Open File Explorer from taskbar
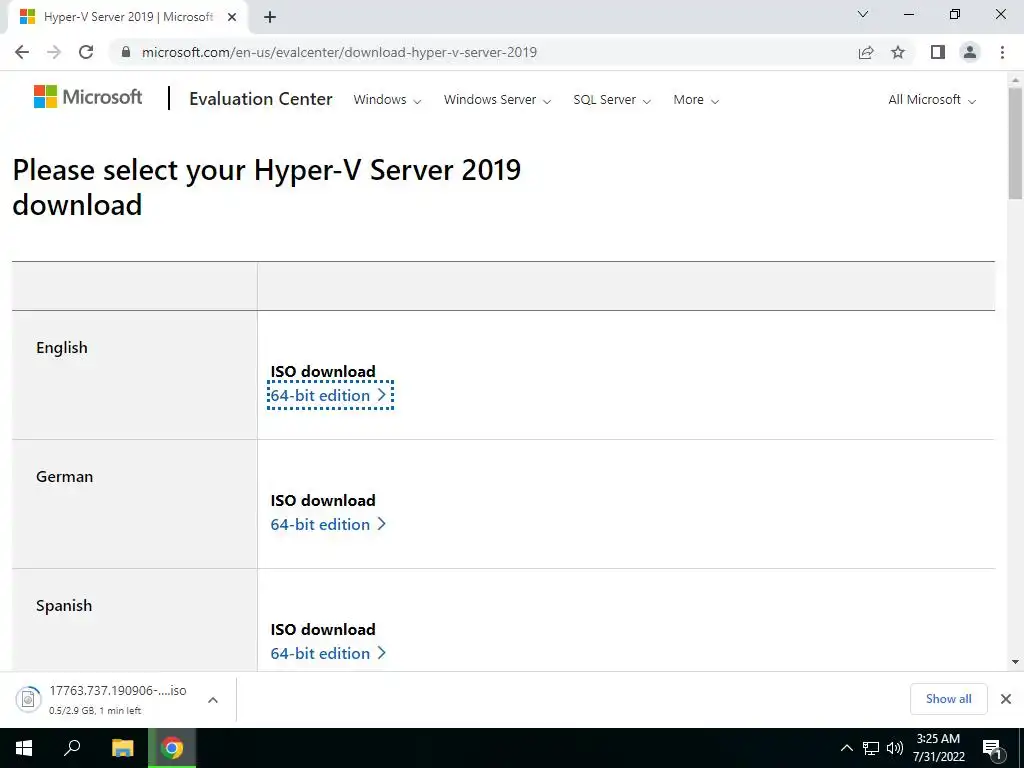 122,748
